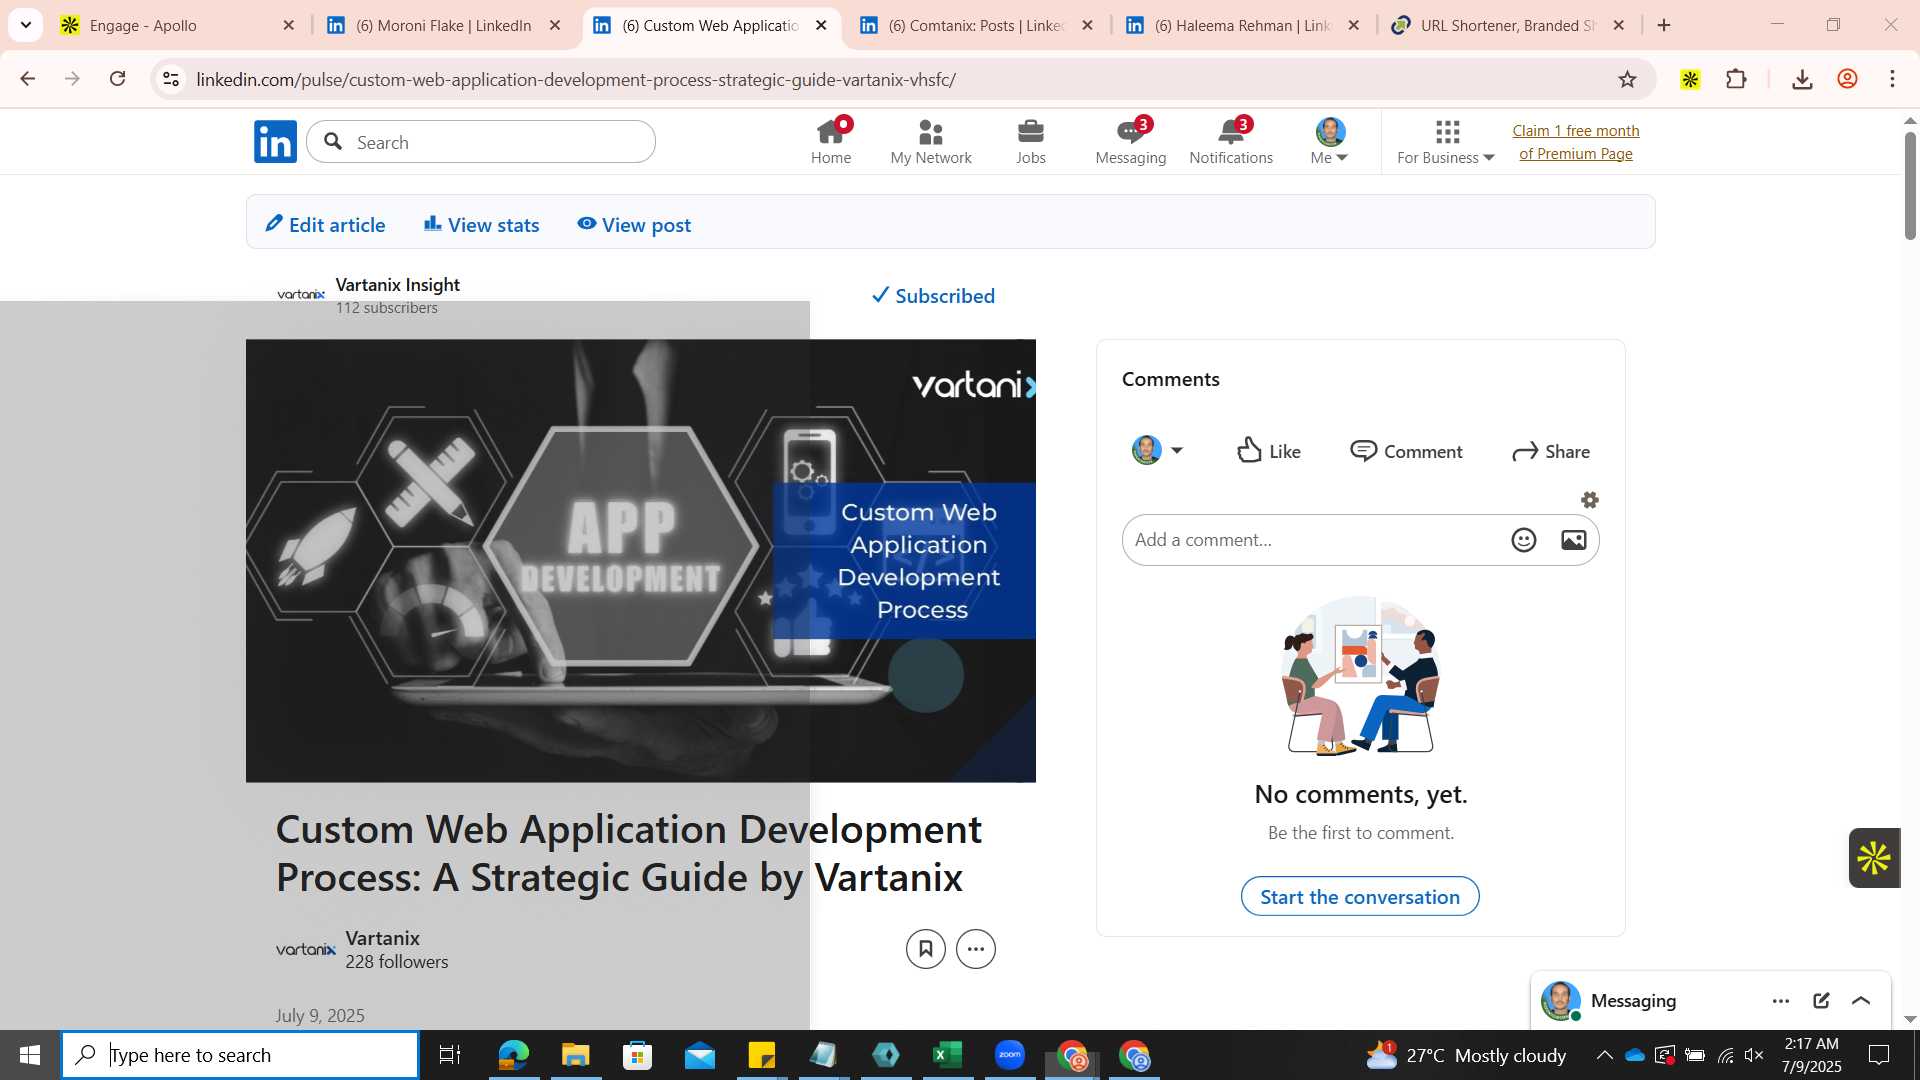Open the tab search dropdown
1920x1080 pixels.
[x=25, y=25]
